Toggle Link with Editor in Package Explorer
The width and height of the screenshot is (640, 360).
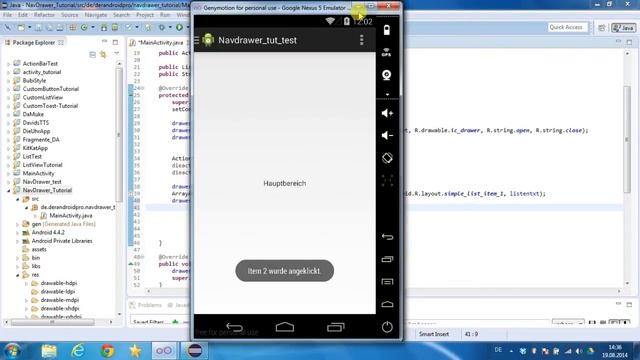tap(103, 54)
